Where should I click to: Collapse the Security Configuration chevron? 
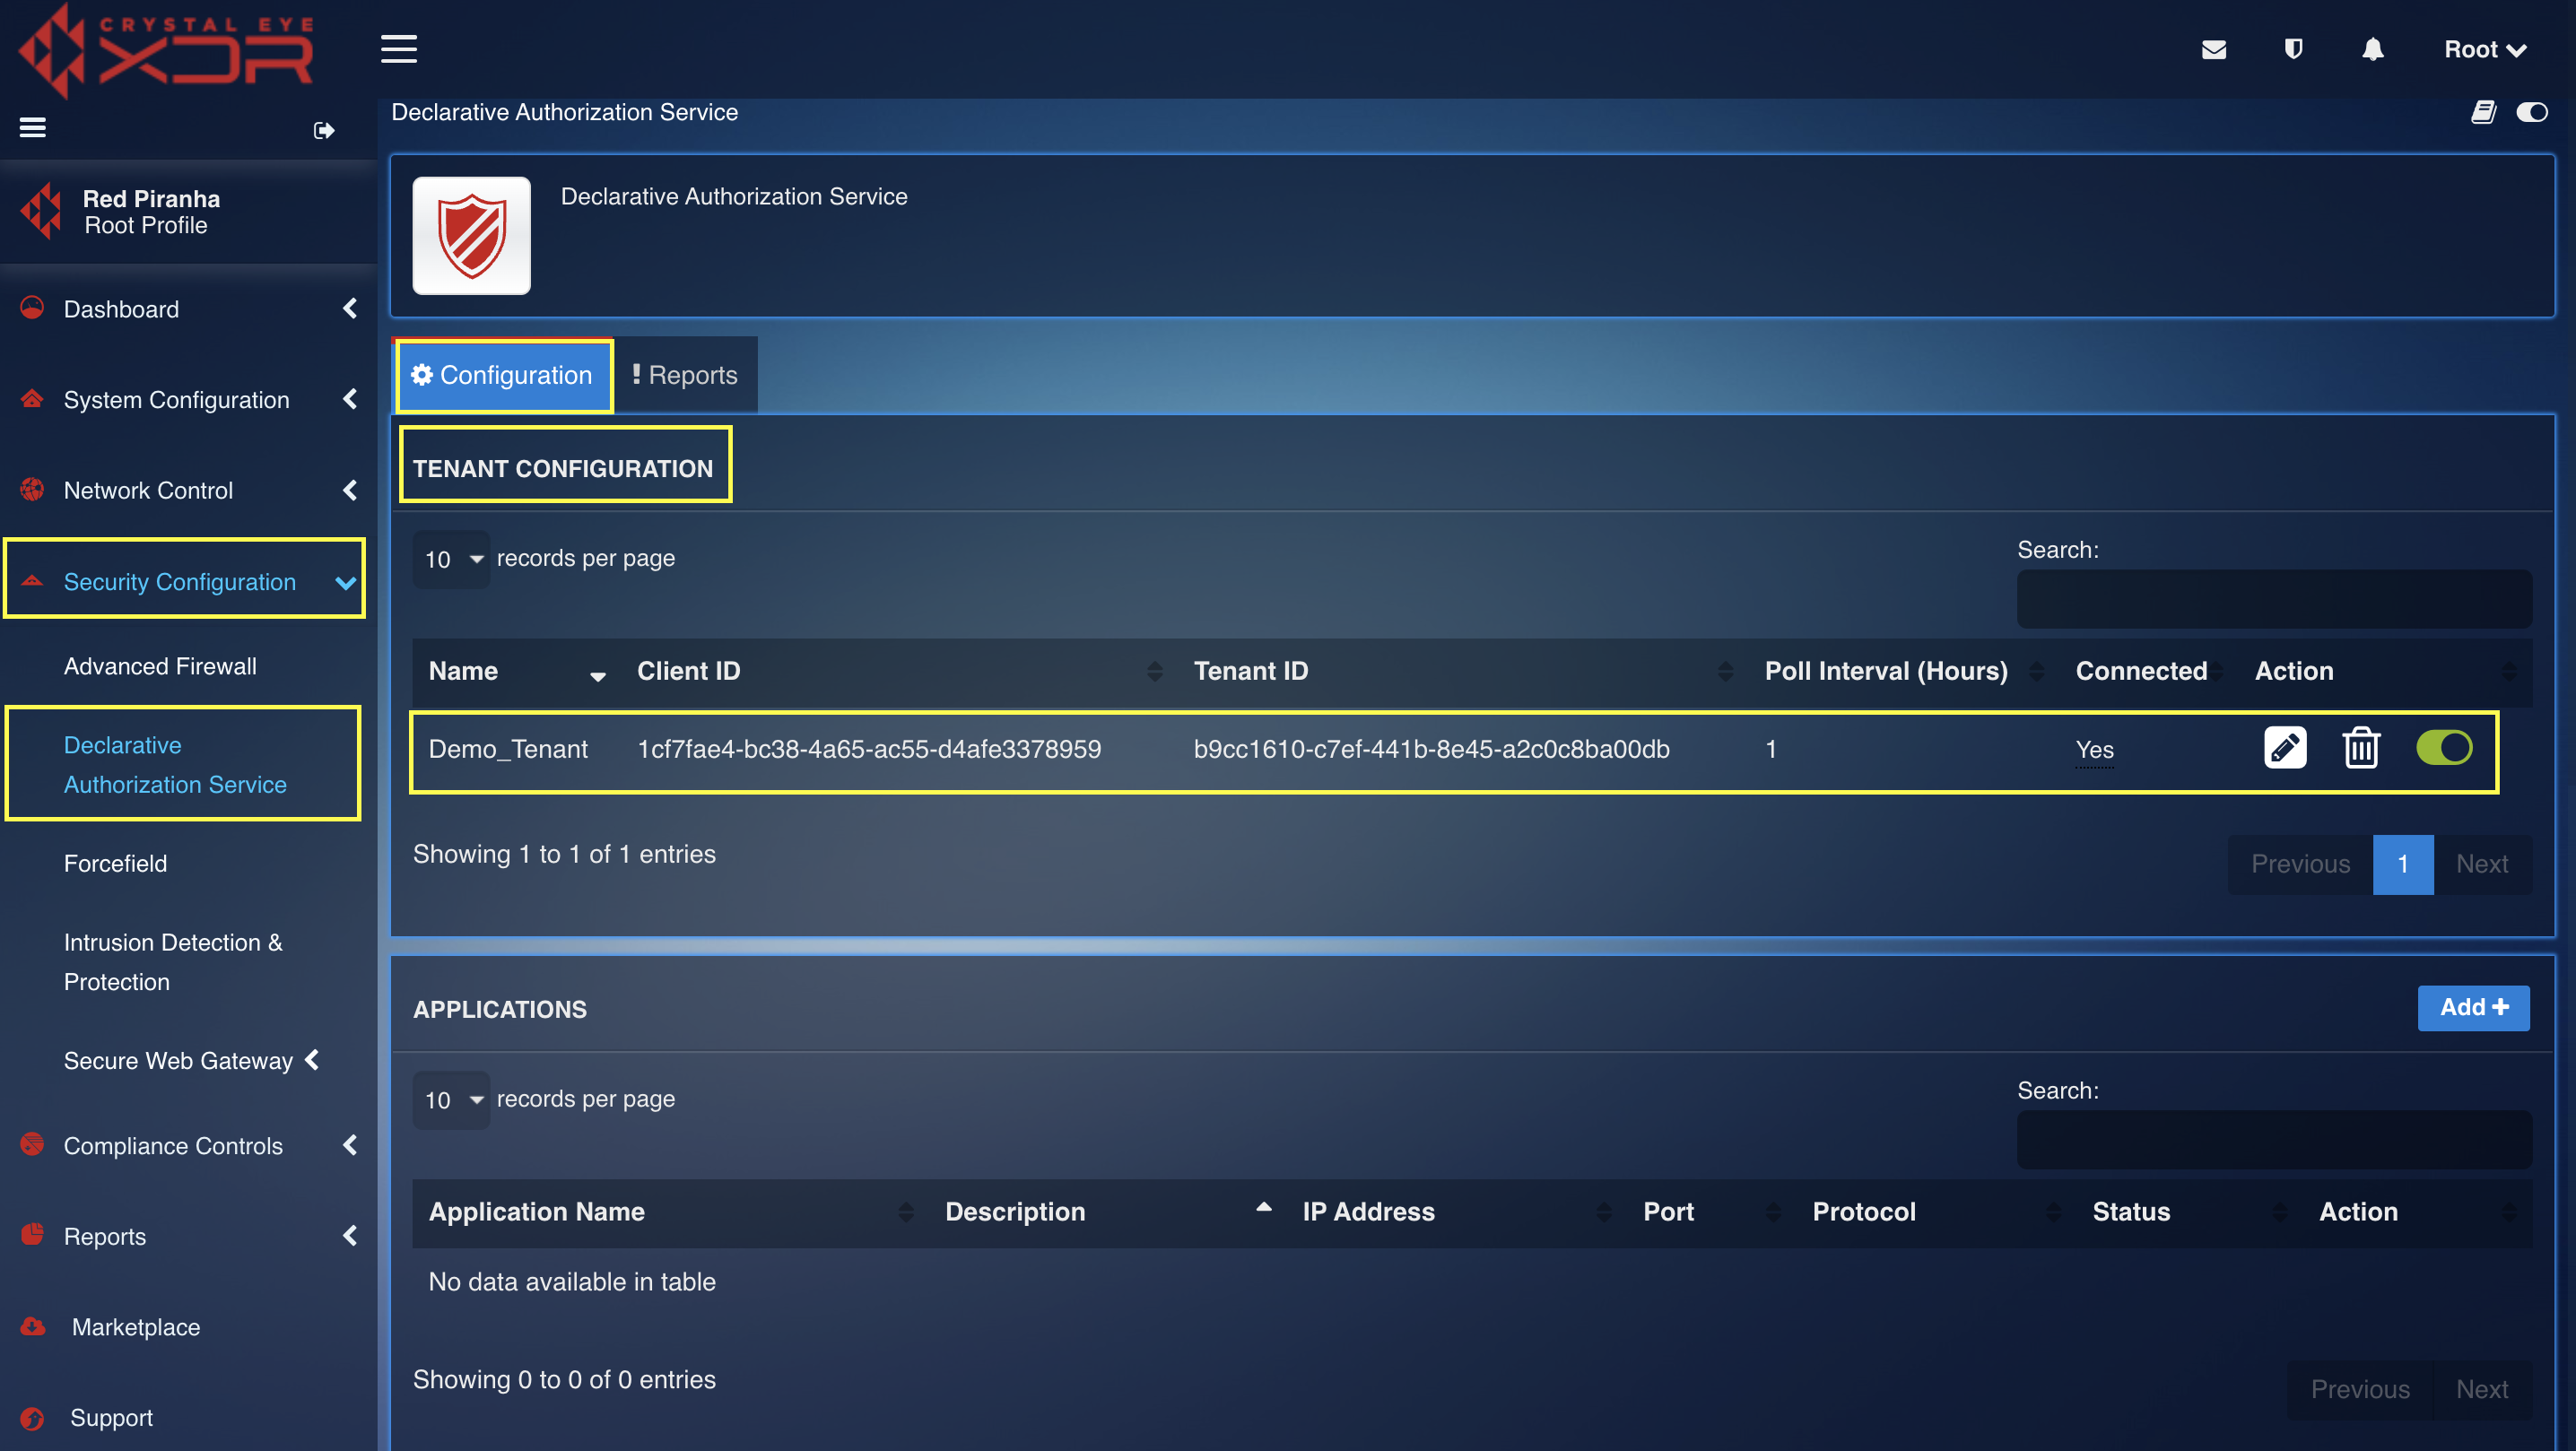pyautogui.click(x=346, y=582)
